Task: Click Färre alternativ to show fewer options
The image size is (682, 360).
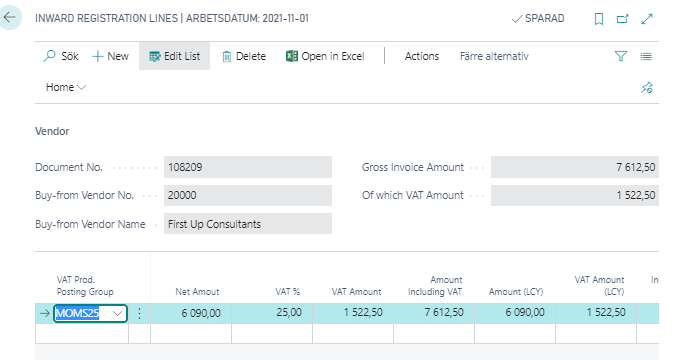Action: pos(494,56)
